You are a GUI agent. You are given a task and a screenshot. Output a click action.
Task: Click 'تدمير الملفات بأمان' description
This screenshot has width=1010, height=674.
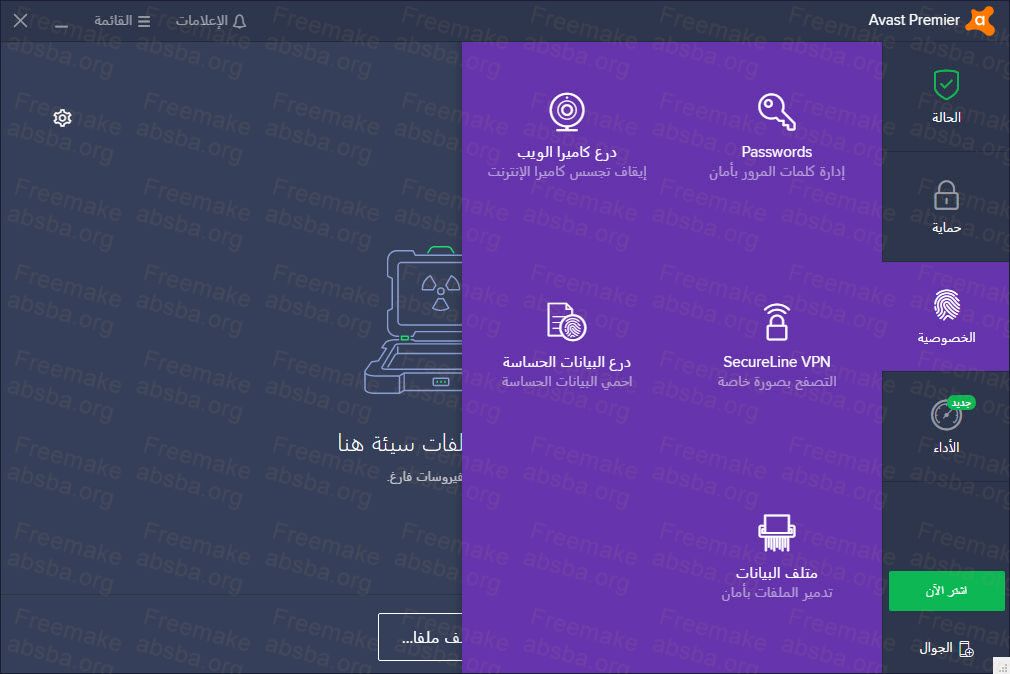pos(777,593)
